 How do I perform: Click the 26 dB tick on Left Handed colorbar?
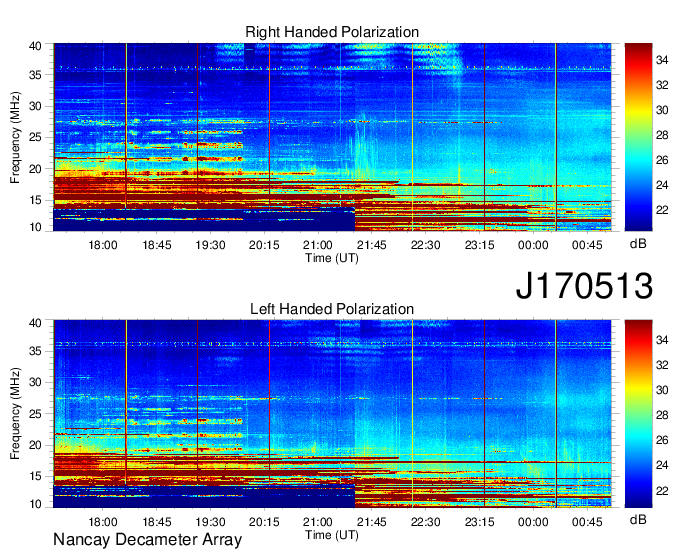(662, 440)
